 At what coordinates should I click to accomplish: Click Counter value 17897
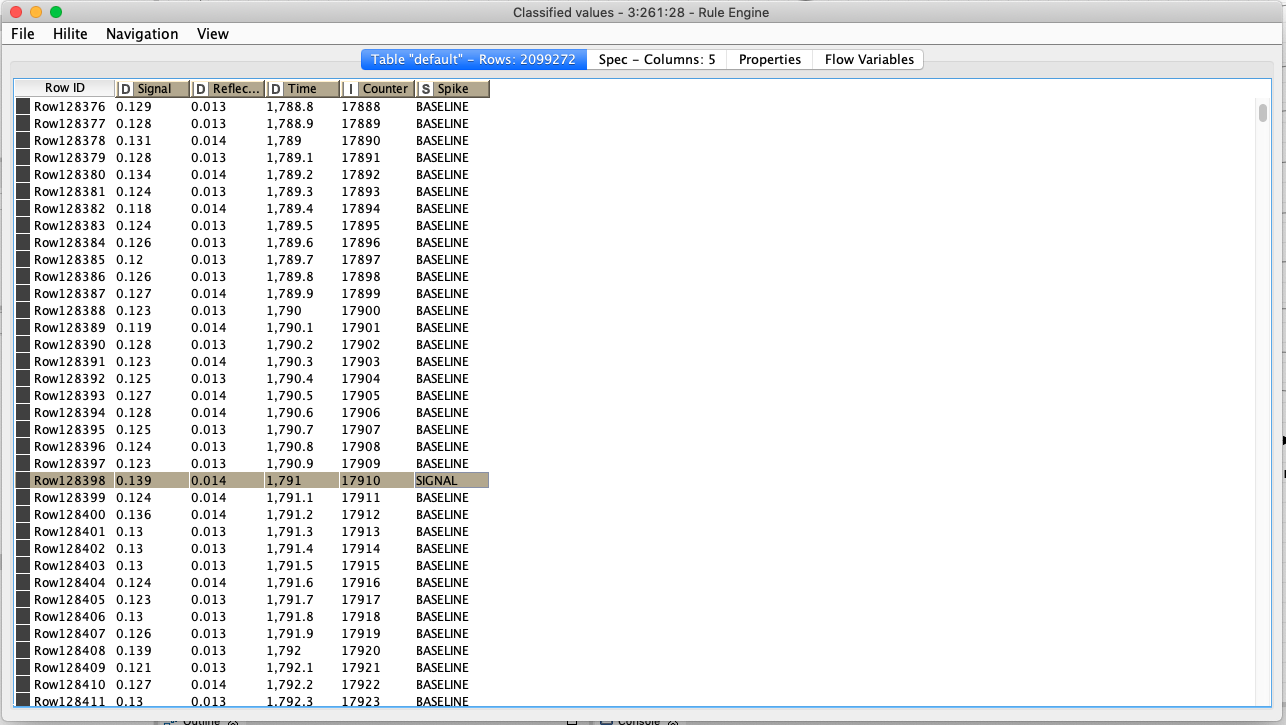pyautogui.click(x=360, y=259)
